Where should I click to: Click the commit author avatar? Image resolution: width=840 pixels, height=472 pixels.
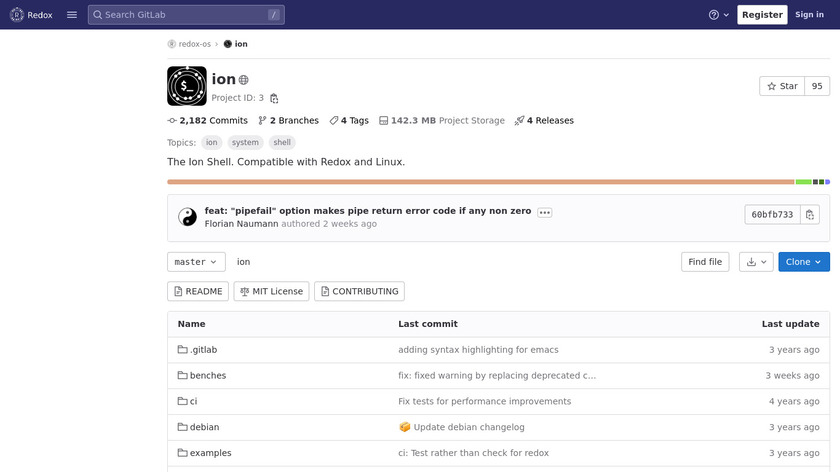click(187, 217)
